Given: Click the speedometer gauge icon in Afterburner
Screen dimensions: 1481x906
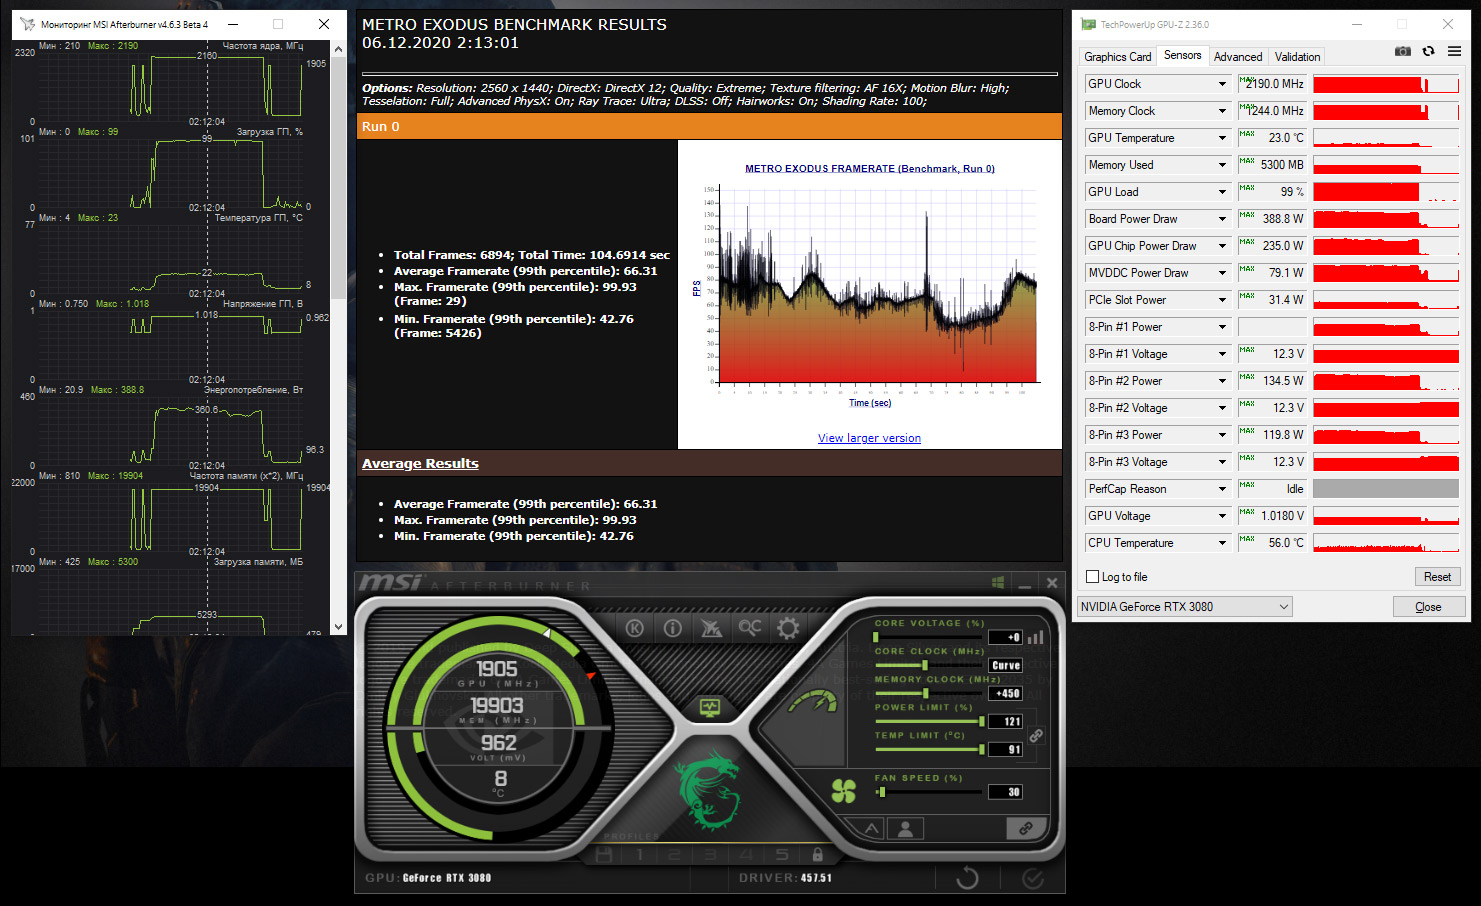Looking at the screenshot, I should (813, 702).
